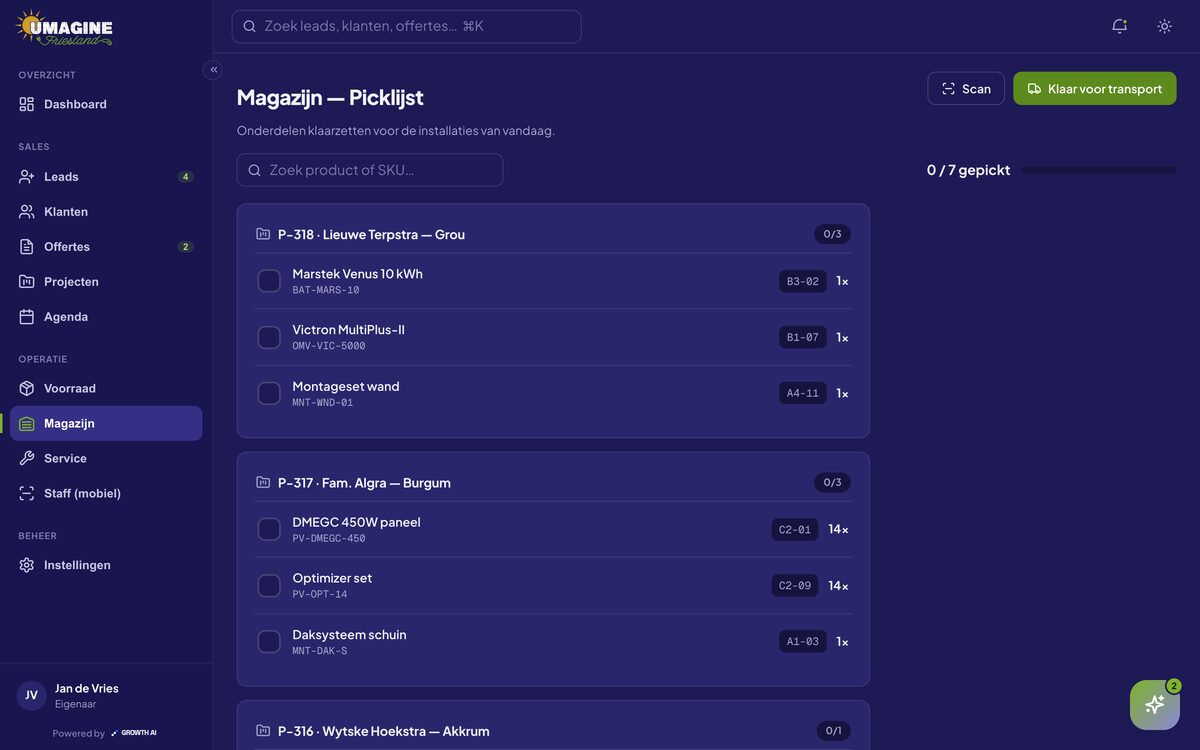Click the Instellingen gear icon
Screen dimensions: 1200x750
pyautogui.click(x=27, y=565)
